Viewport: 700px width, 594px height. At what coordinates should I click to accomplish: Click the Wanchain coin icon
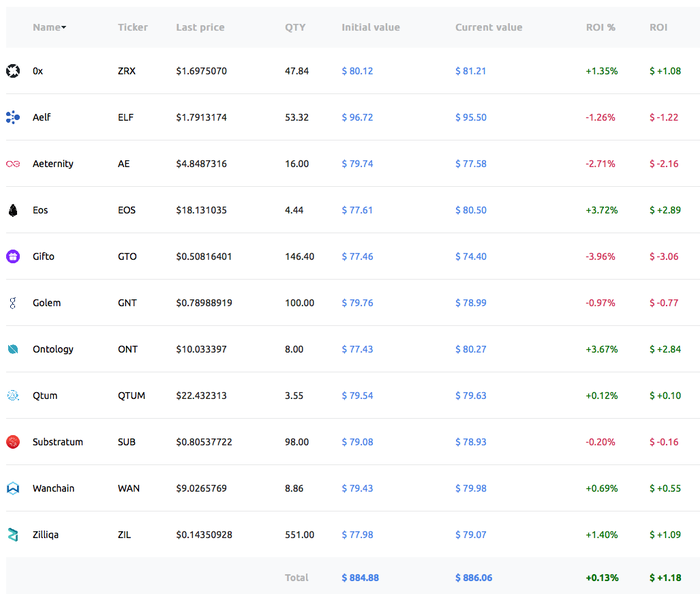(13, 488)
